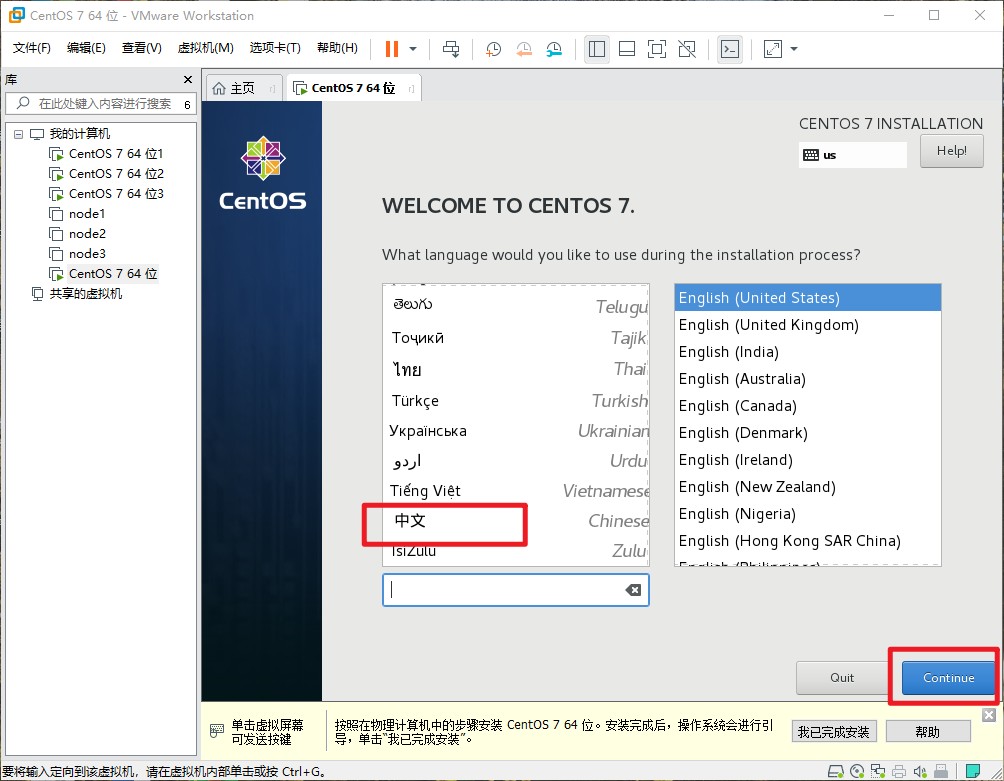Click stretch guest display icon
This screenshot has width=1004, height=781.
click(773, 49)
